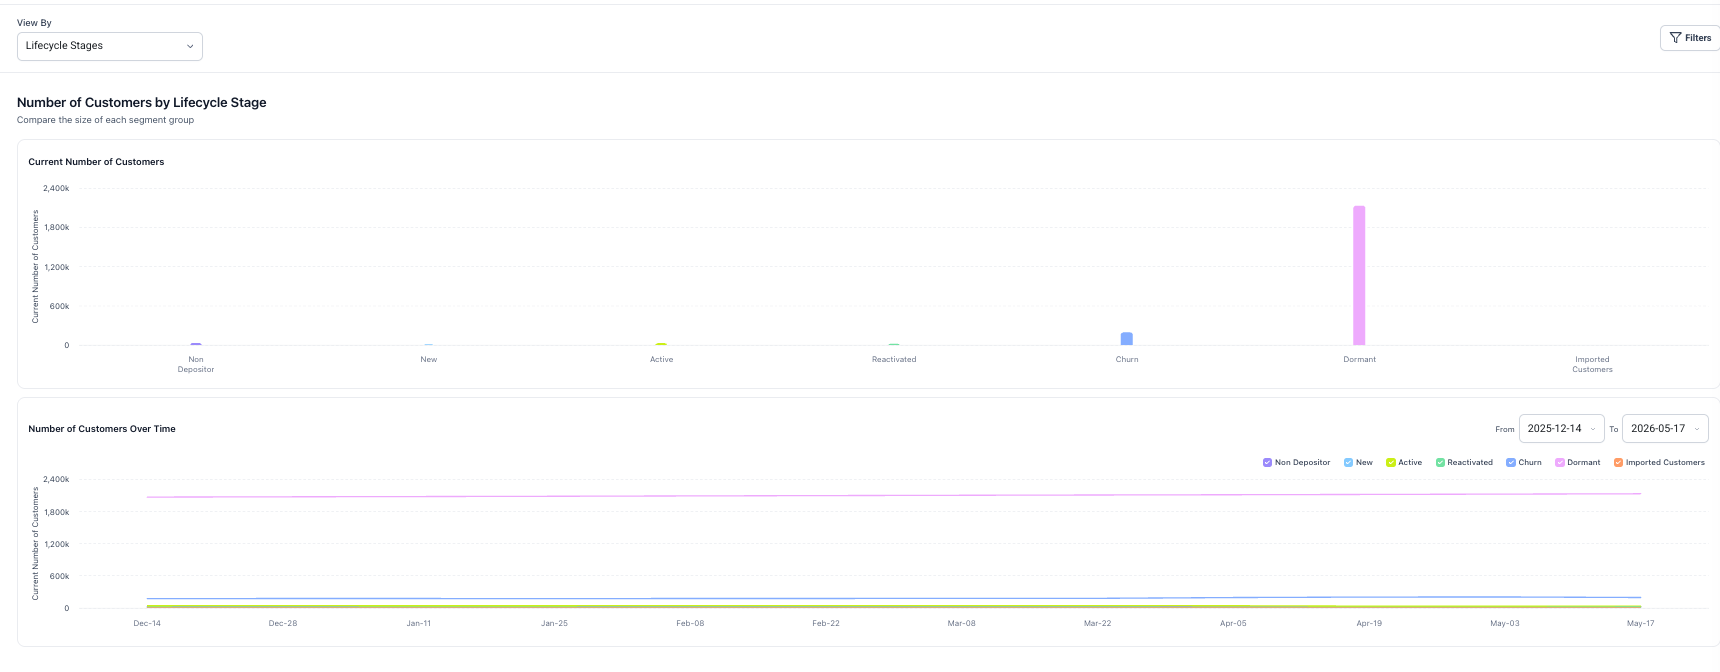Click the 'Dec-14' axis label
The image size is (1720, 672).
[x=147, y=623]
